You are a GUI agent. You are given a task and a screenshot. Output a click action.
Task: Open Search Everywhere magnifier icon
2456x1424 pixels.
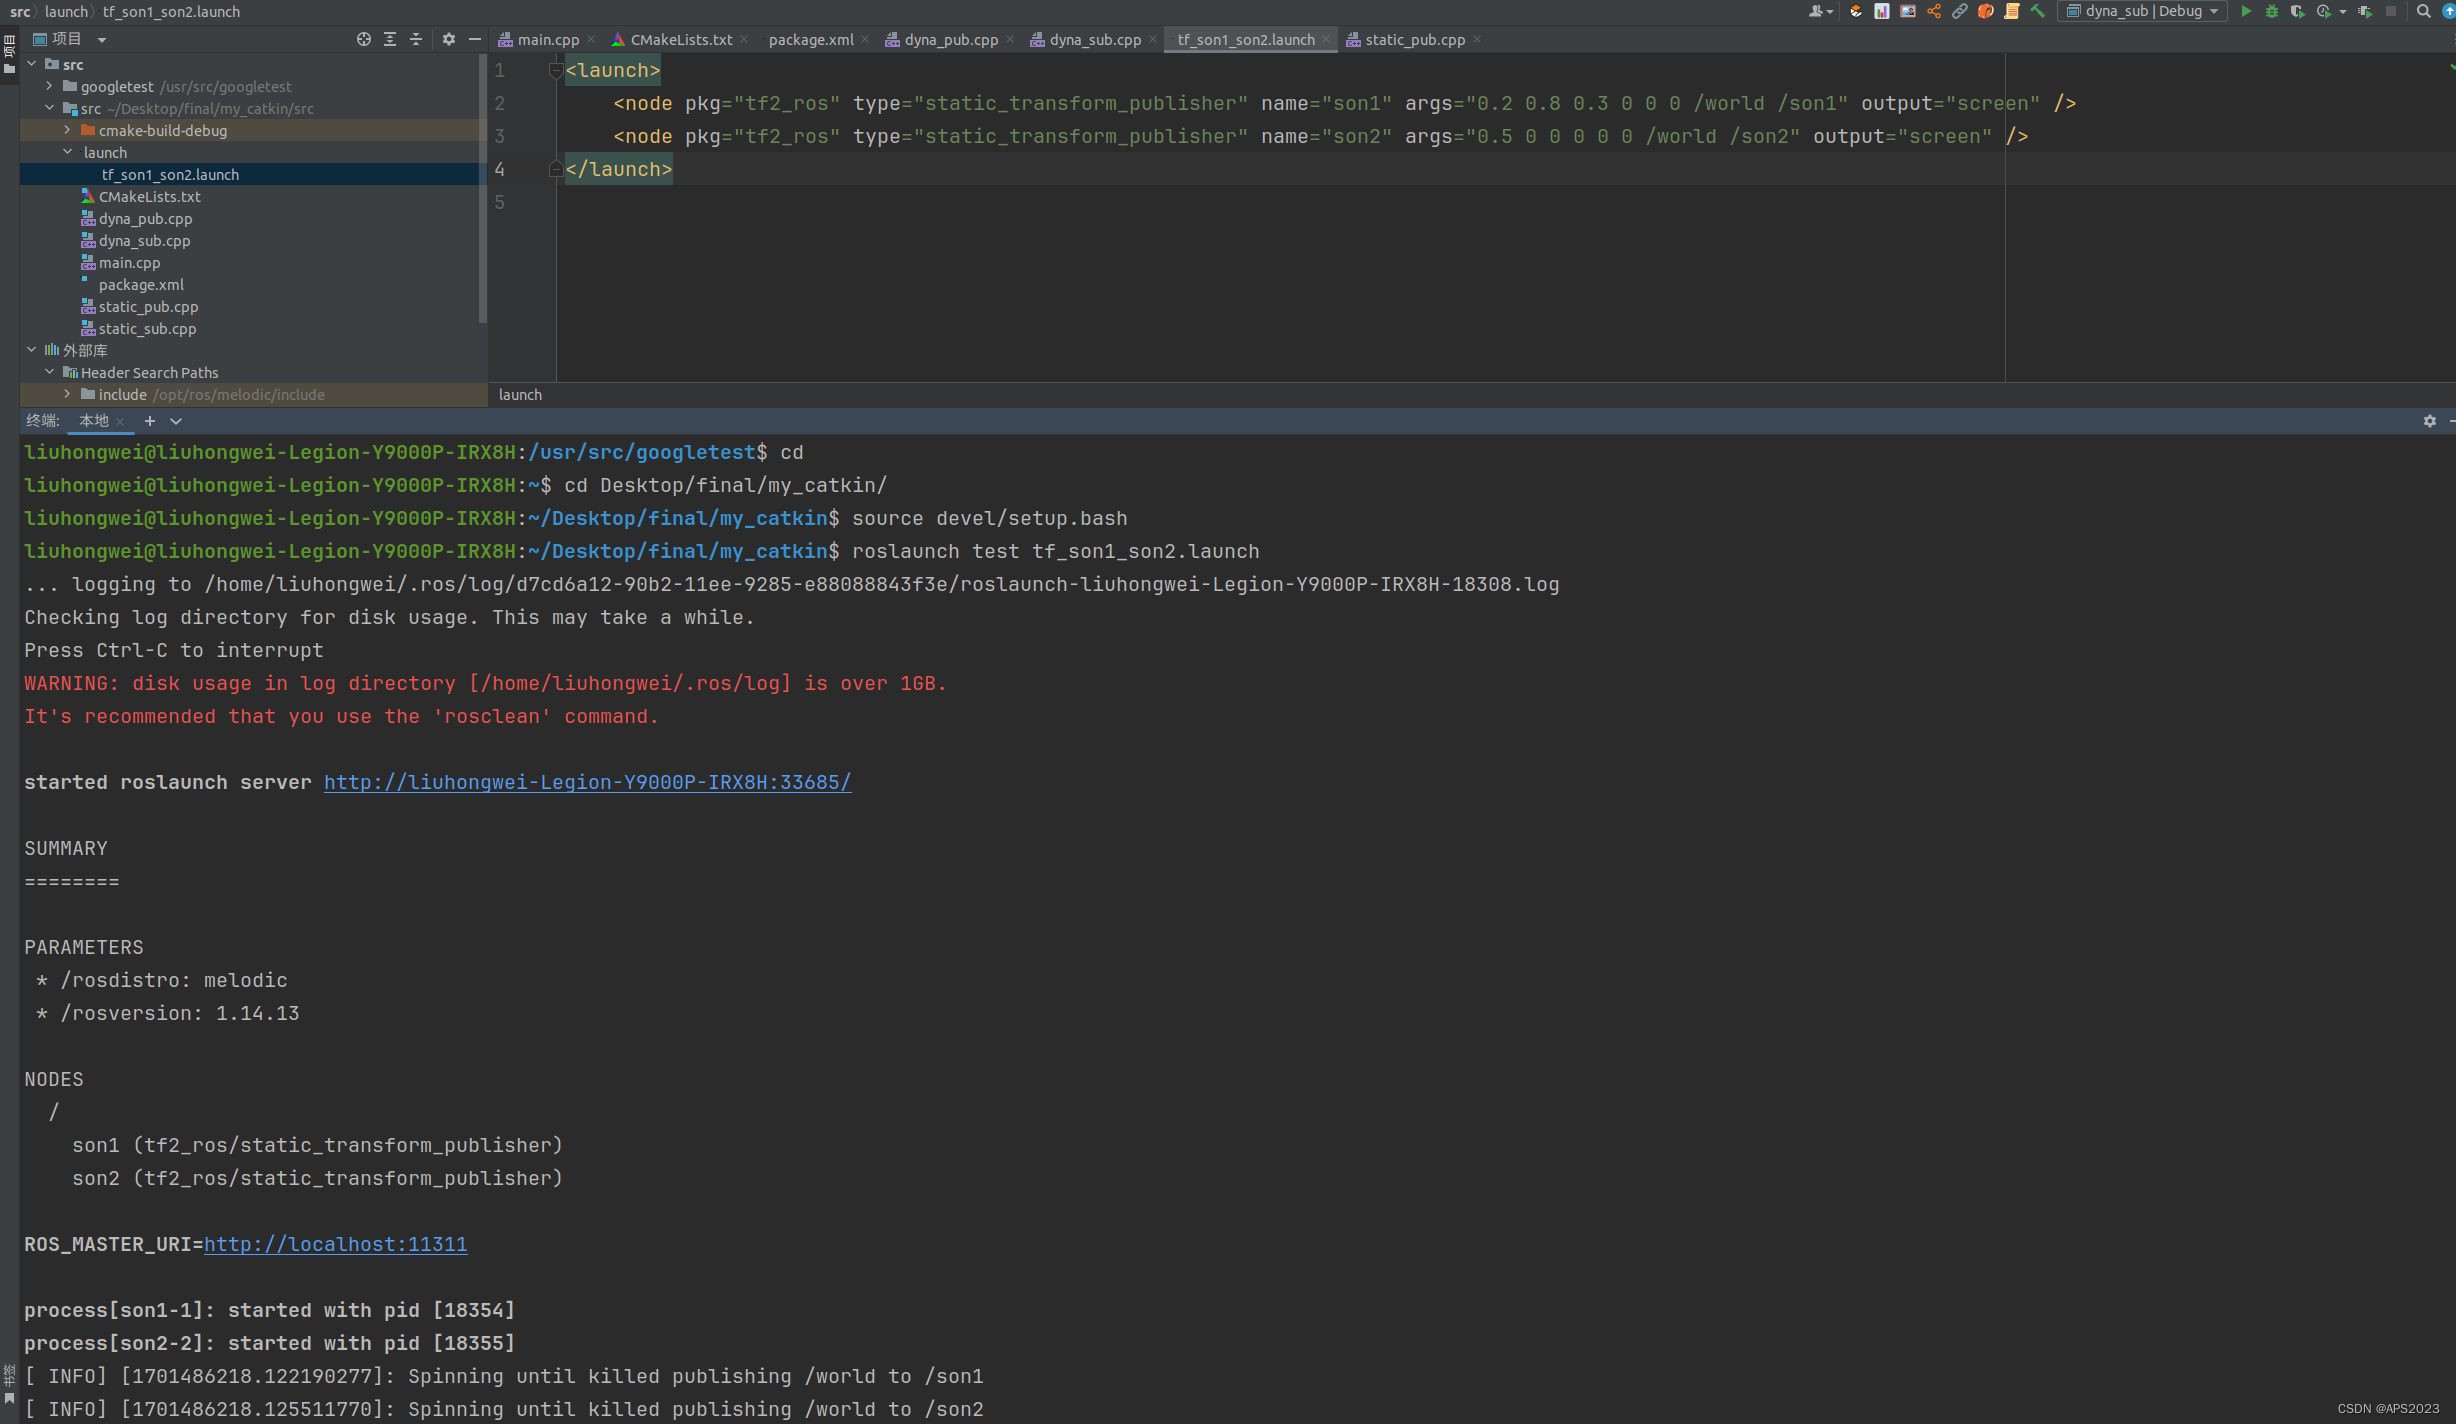[x=2423, y=11]
